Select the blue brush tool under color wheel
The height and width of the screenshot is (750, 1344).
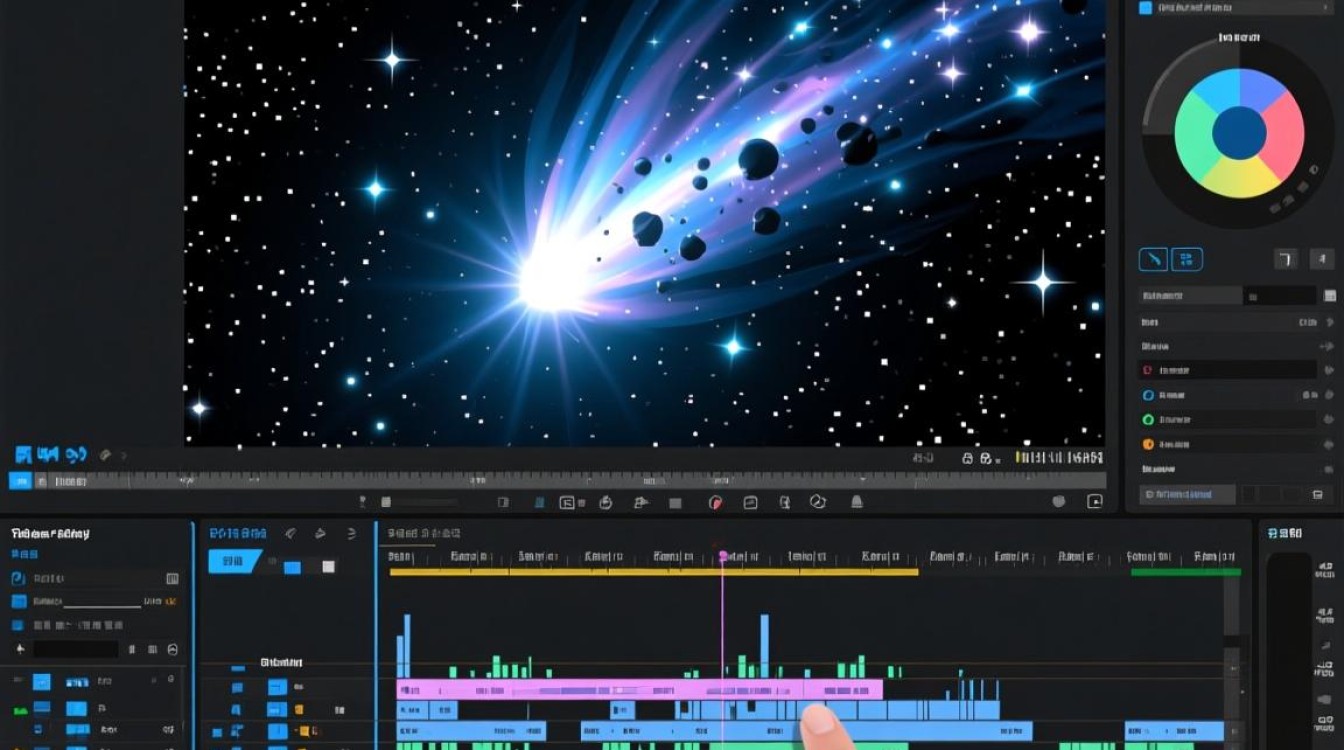[x=1153, y=260]
